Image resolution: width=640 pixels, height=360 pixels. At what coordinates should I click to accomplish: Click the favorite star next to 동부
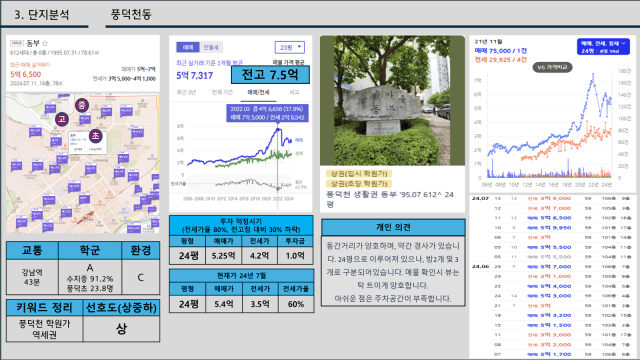(x=45, y=43)
